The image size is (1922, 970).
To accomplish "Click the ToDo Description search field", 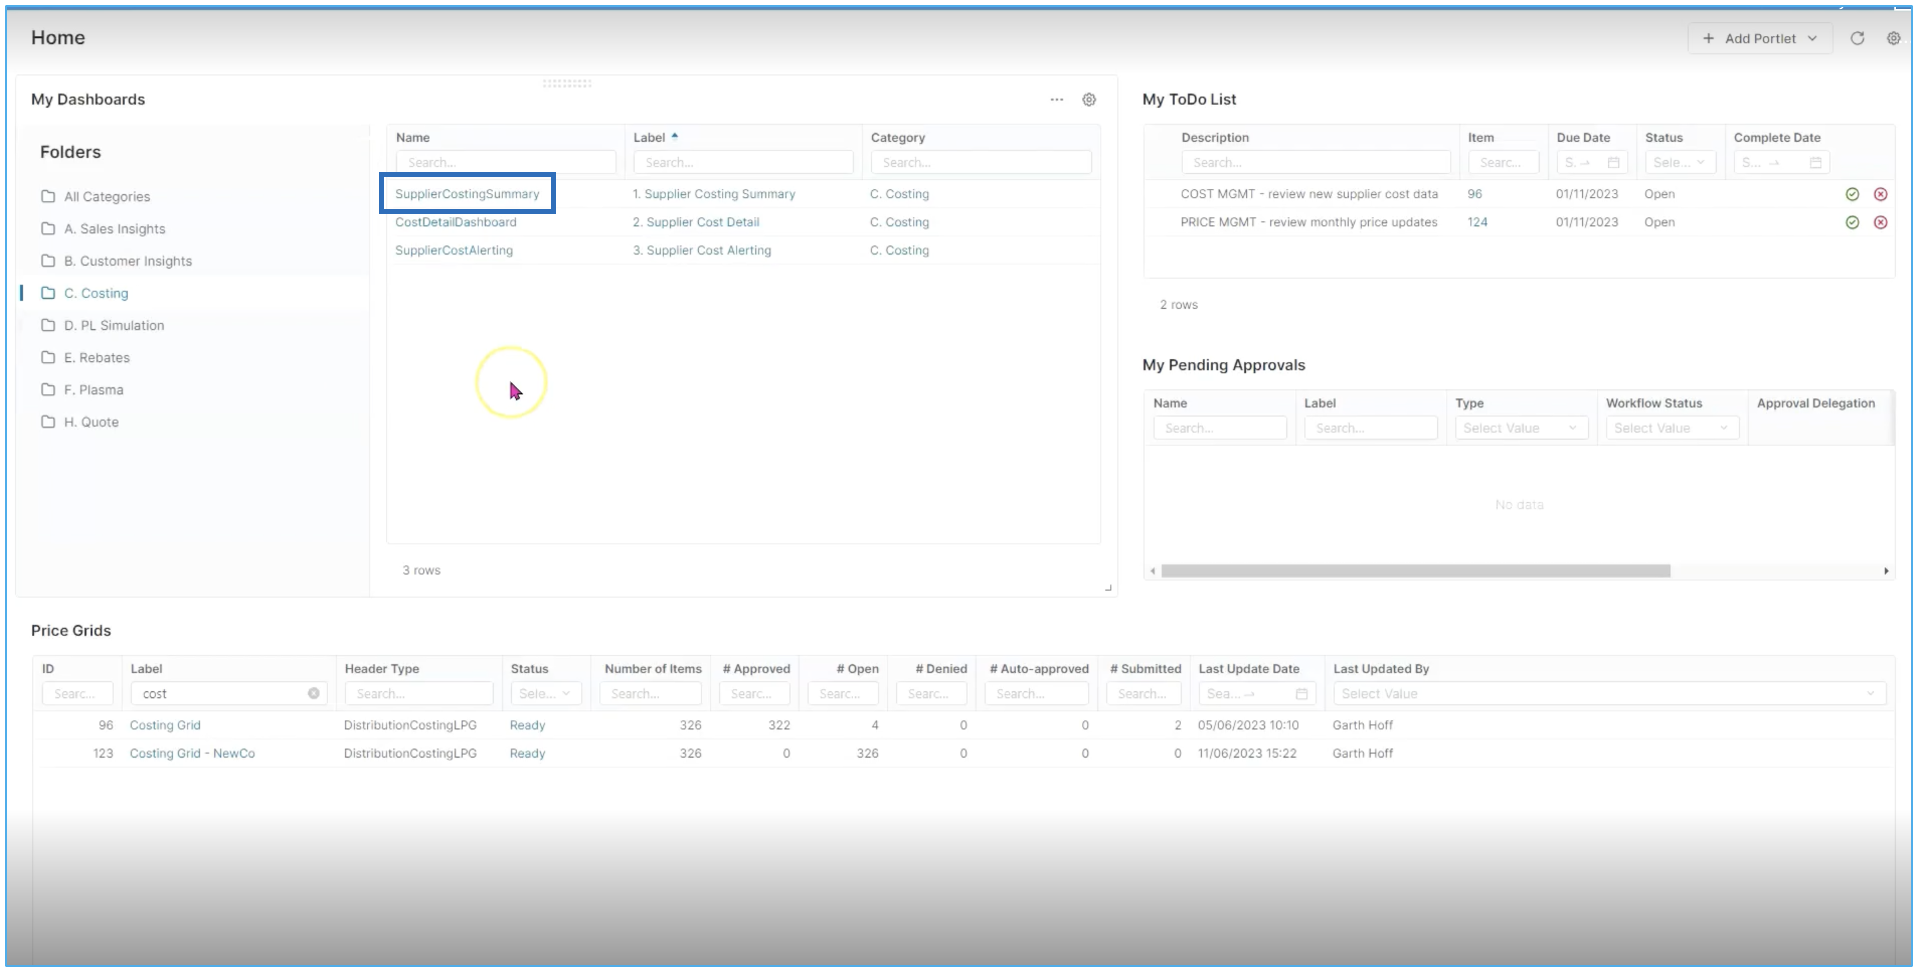I will point(1314,162).
